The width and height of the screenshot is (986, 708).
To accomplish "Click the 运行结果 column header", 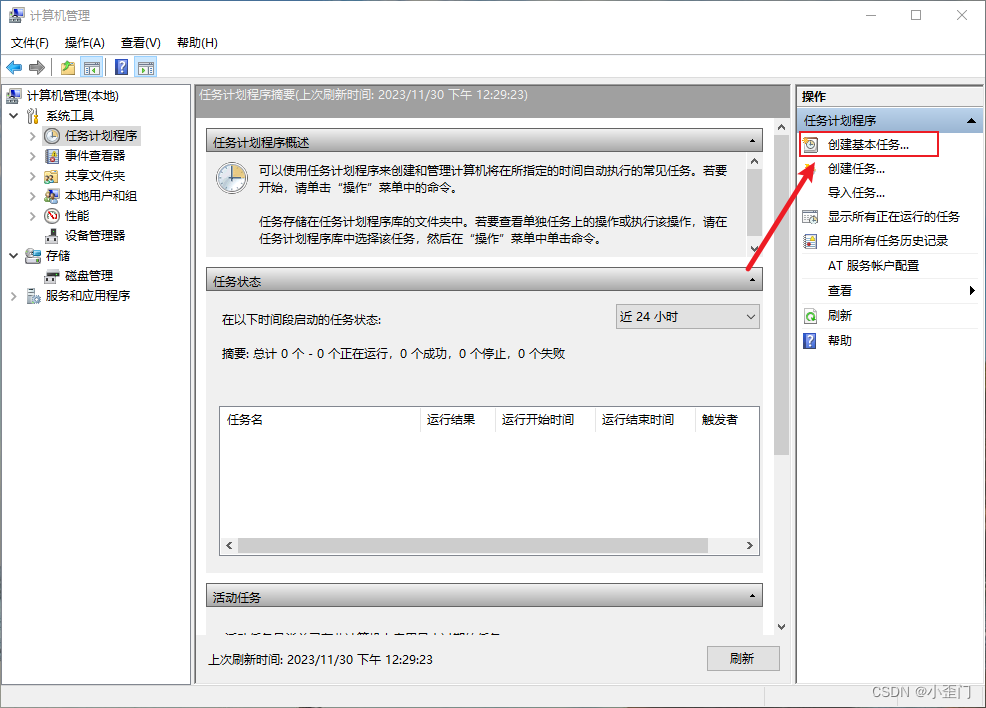I will [458, 419].
